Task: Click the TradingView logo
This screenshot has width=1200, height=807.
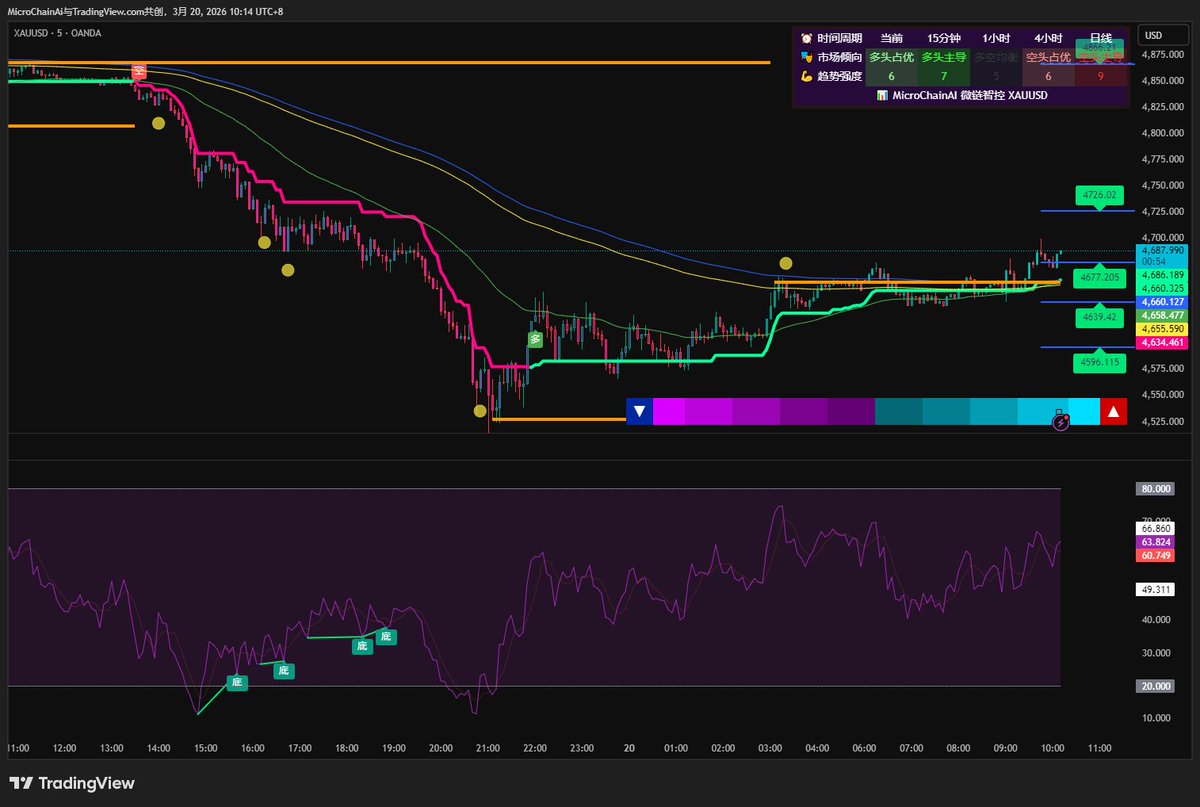Action: [x=72, y=783]
